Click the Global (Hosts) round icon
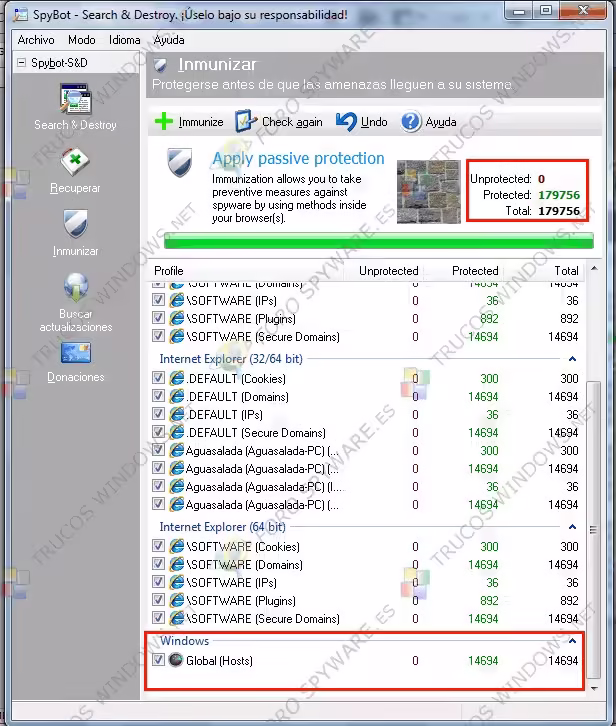 point(176,660)
